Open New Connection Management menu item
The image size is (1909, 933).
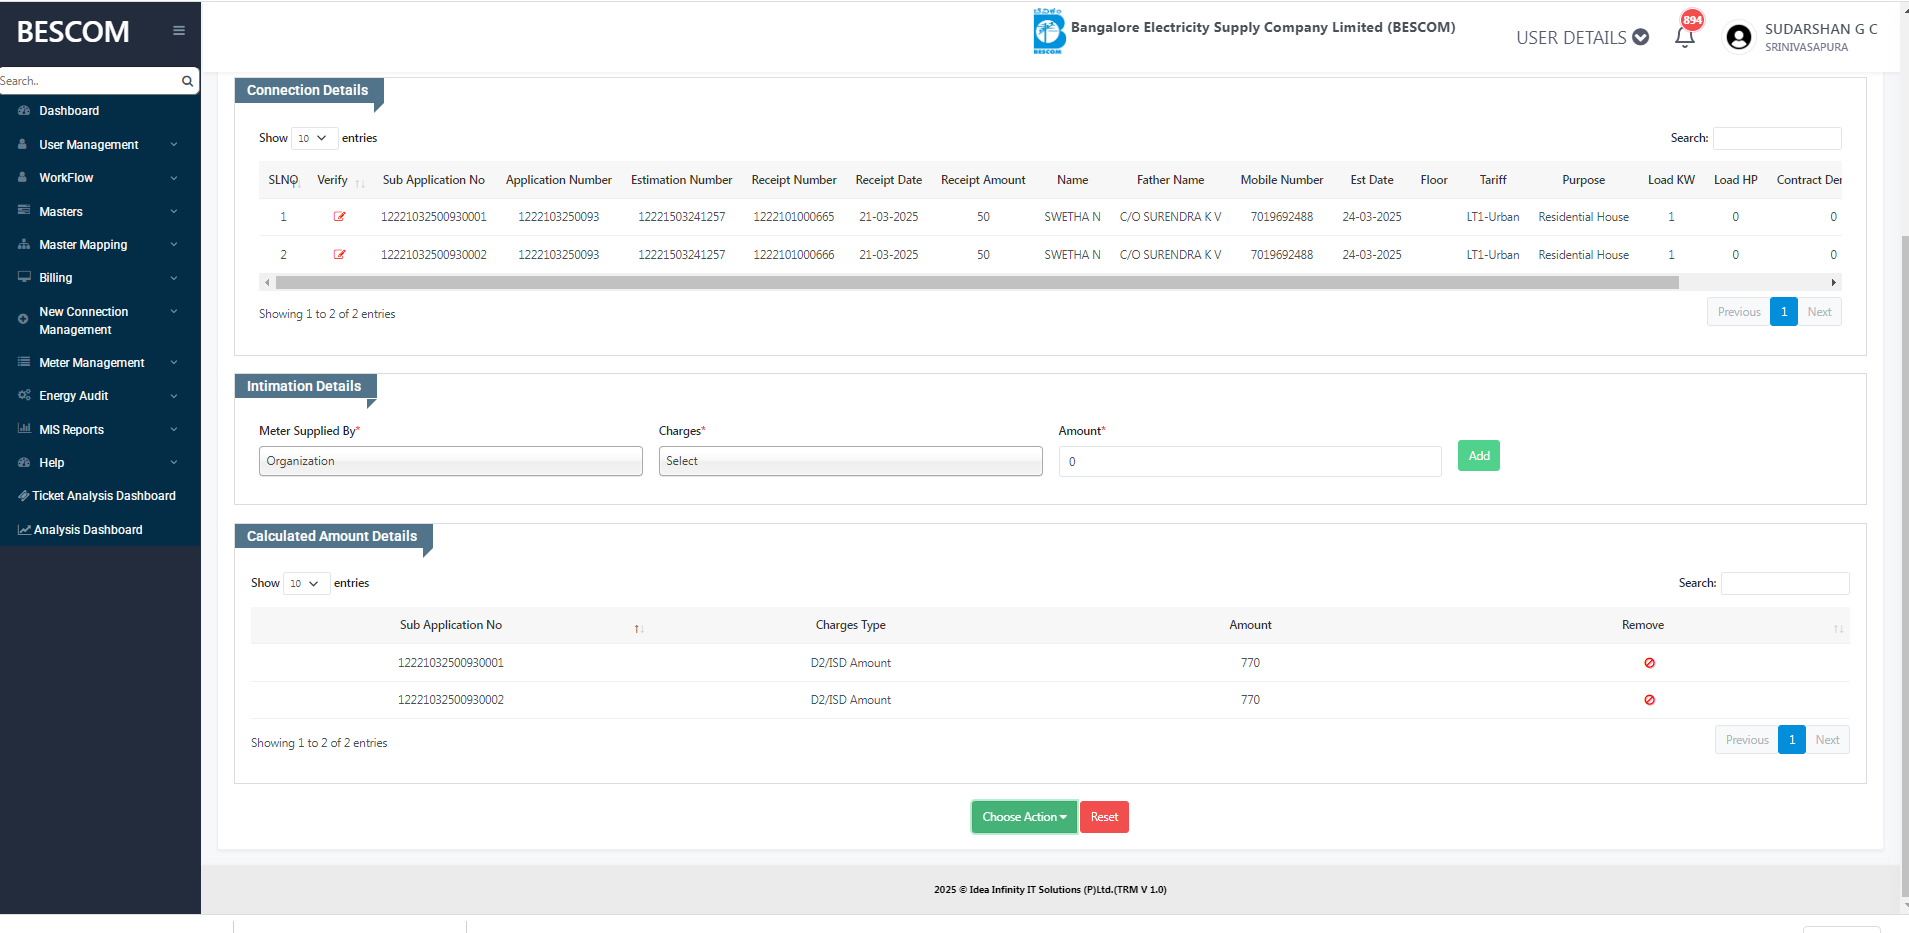(x=83, y=321)
